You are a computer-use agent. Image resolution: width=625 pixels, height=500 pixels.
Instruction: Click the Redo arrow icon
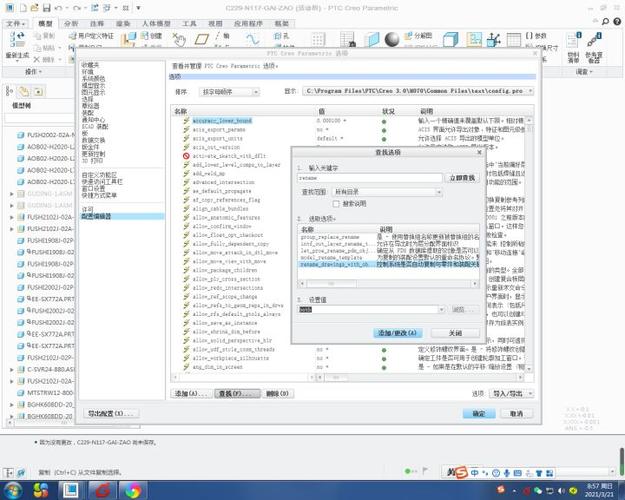pos(77,8)
